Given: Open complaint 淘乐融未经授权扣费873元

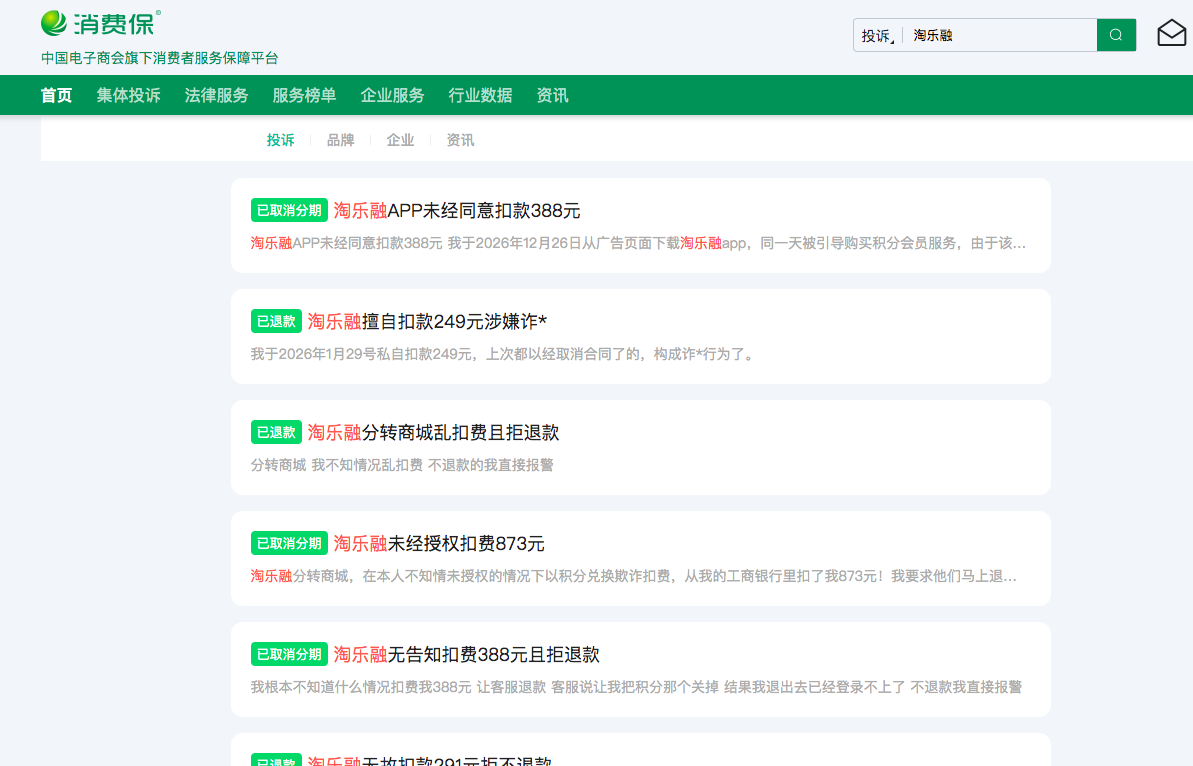Looking at the screenshot, I should [439, 544].
